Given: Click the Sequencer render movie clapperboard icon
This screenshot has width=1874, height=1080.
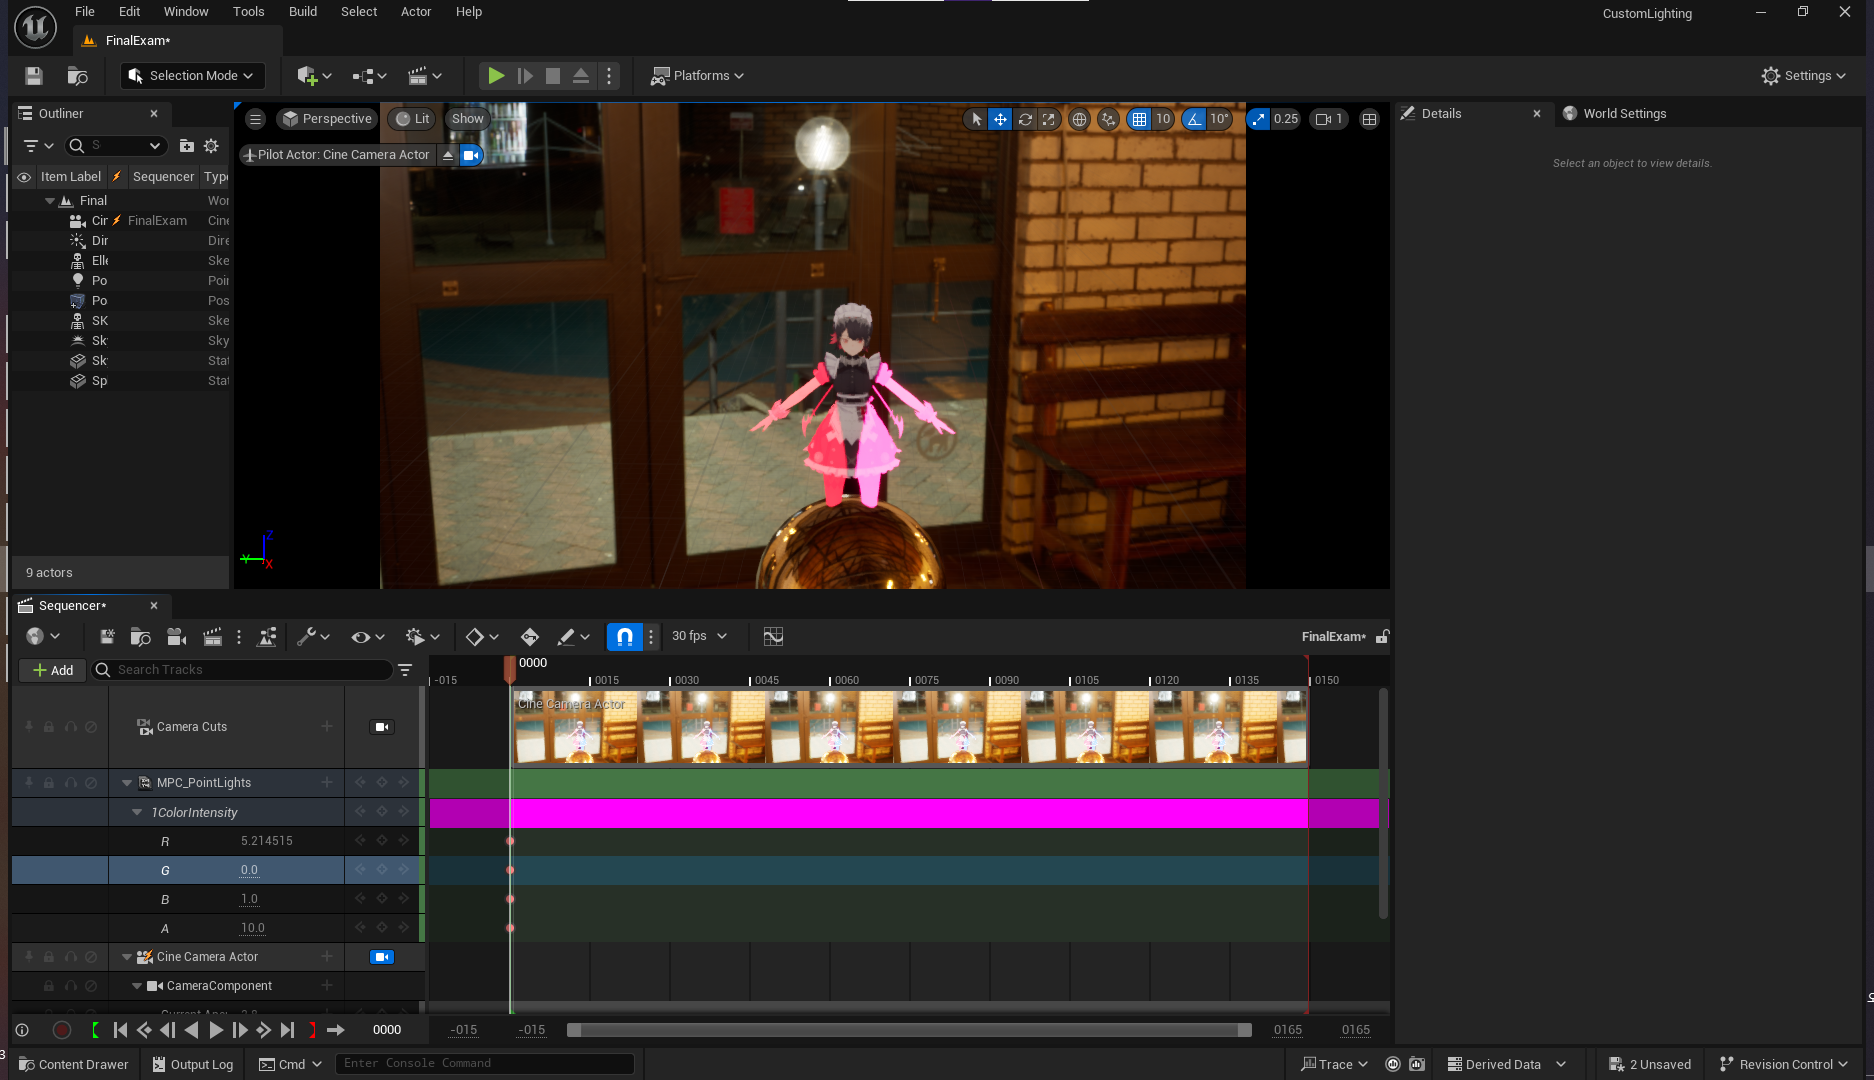Looking at the screenshot, I should (212, 637).
